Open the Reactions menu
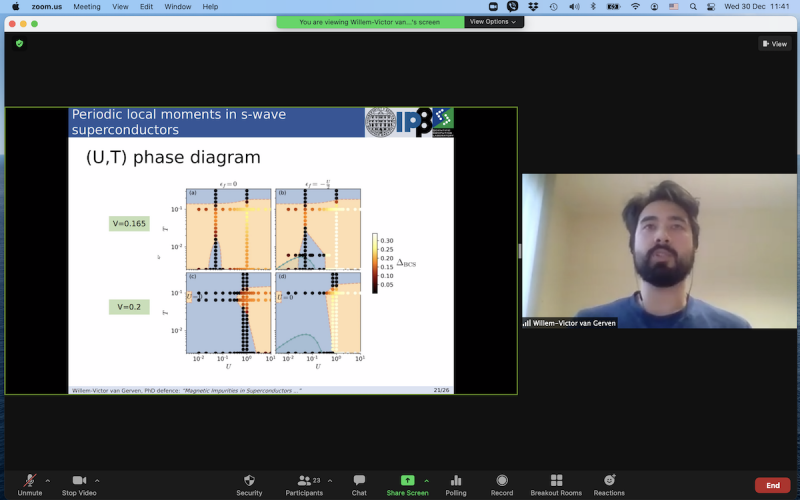The height and width of the screenshot is (500, 800). click(609, 481)
